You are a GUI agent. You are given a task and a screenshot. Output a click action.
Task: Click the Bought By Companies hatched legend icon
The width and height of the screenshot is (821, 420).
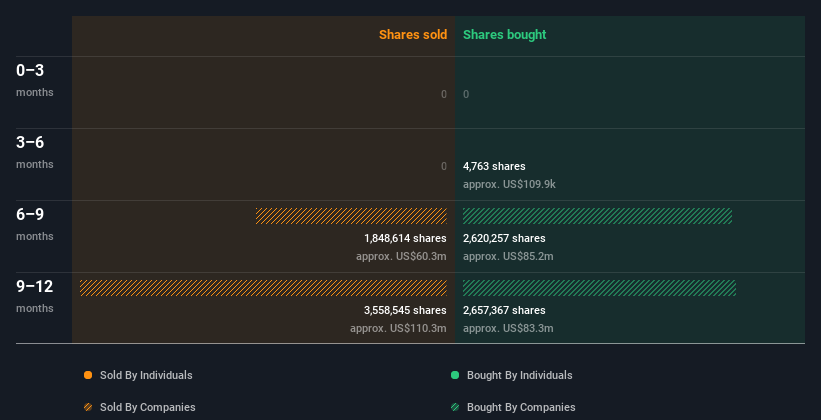coord(455,407)
